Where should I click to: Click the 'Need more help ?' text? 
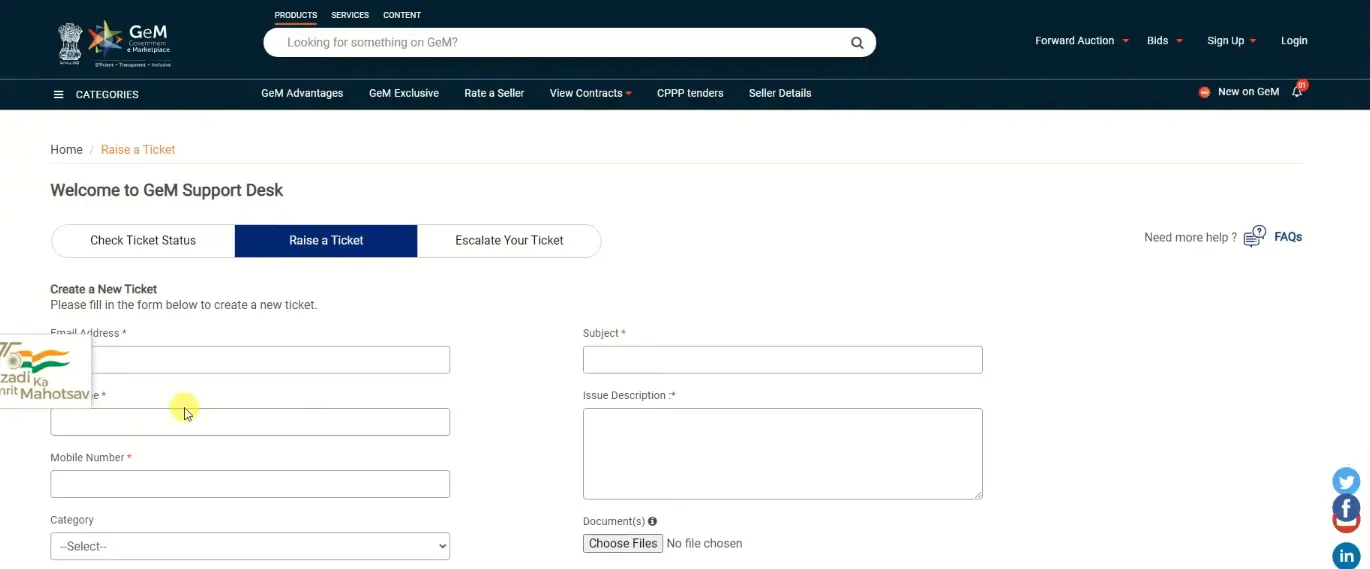pos(1190,238)
